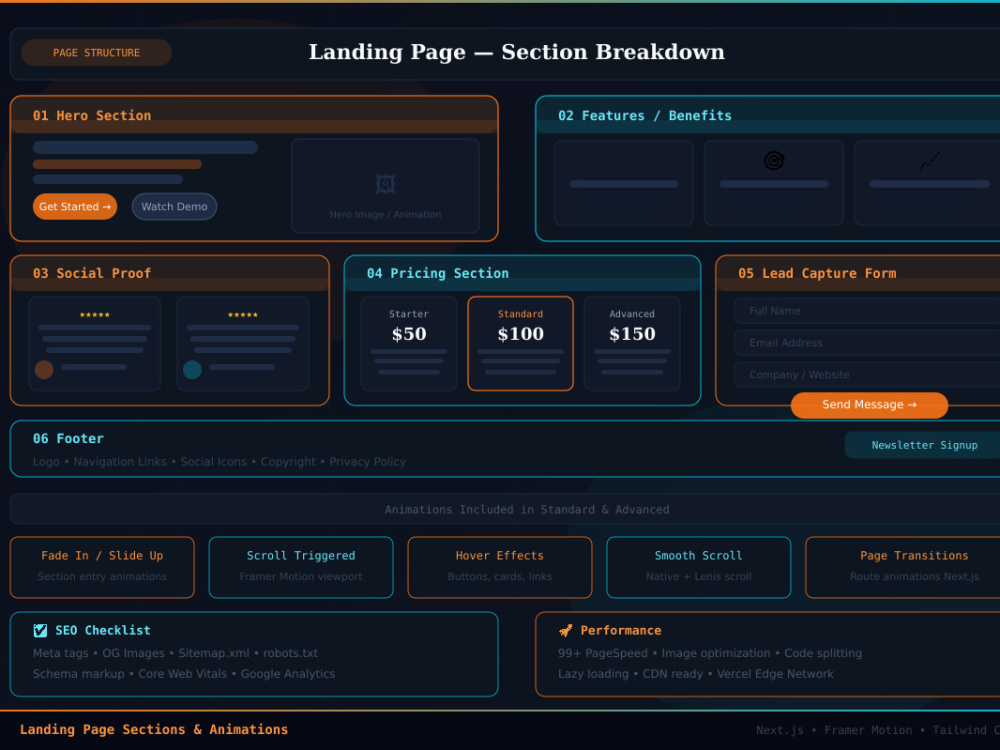Click the 02 Features / Benefits heading
Viewport: 1000px width, 750px height.
pos(645,116)
